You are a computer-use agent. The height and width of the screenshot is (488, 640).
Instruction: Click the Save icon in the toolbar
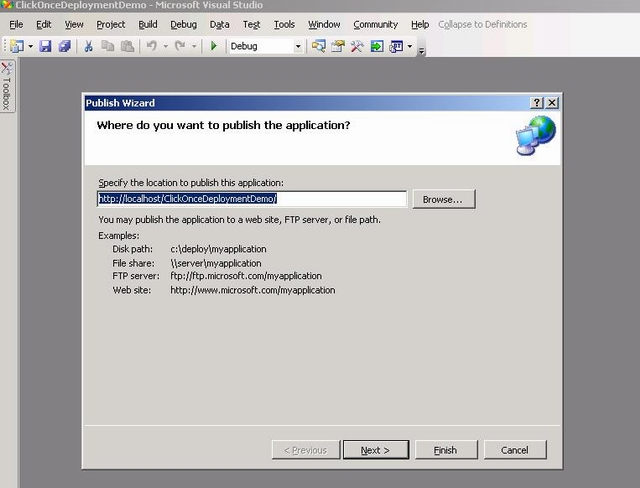pos(45,46)
